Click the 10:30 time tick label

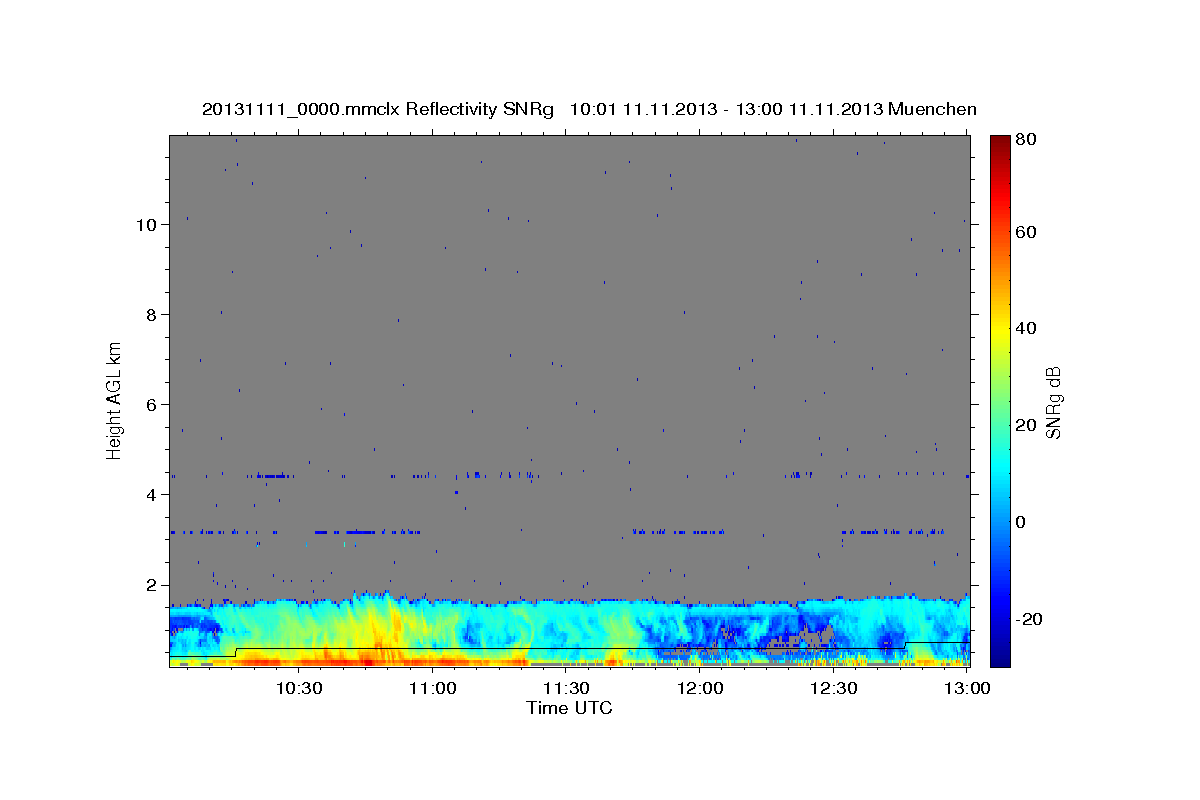point(298,688)
